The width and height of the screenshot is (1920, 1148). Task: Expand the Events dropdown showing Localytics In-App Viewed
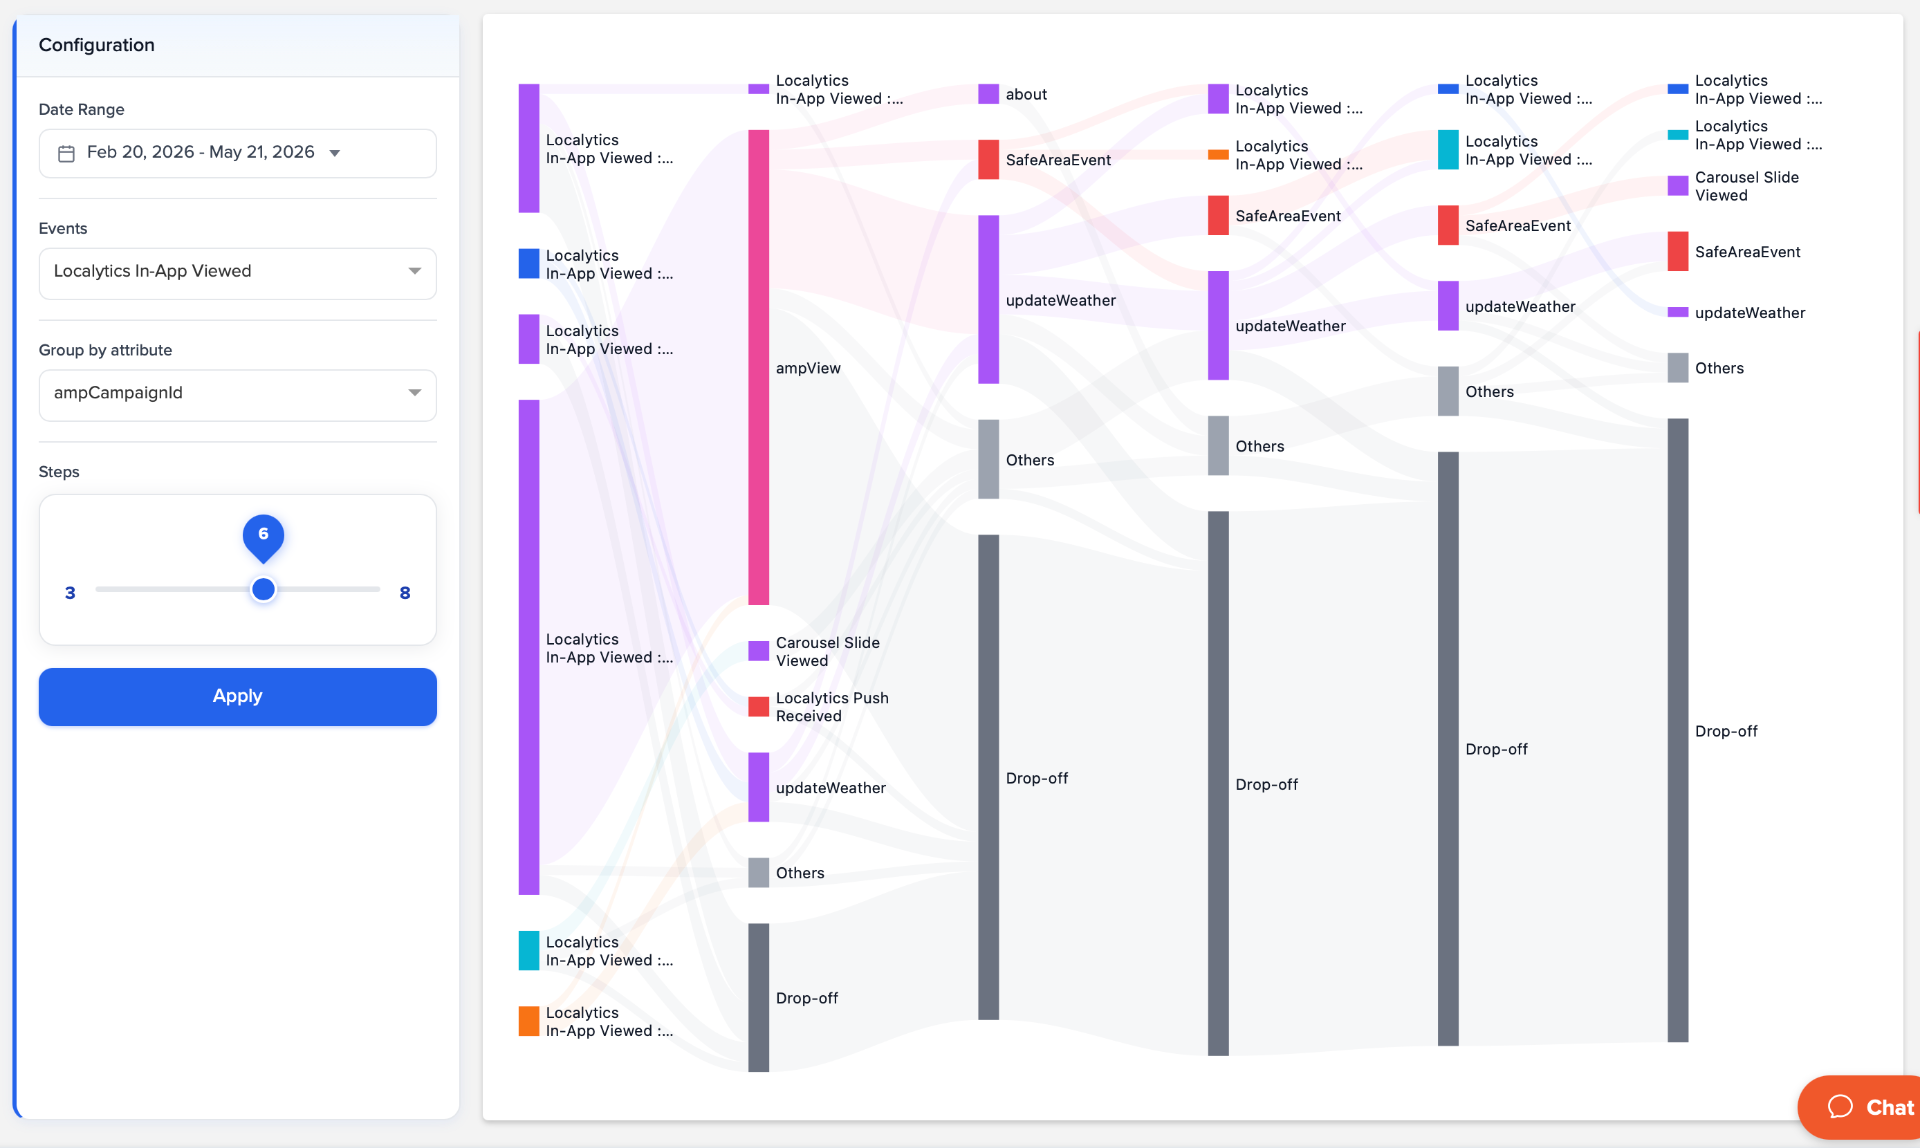[238, 272]
